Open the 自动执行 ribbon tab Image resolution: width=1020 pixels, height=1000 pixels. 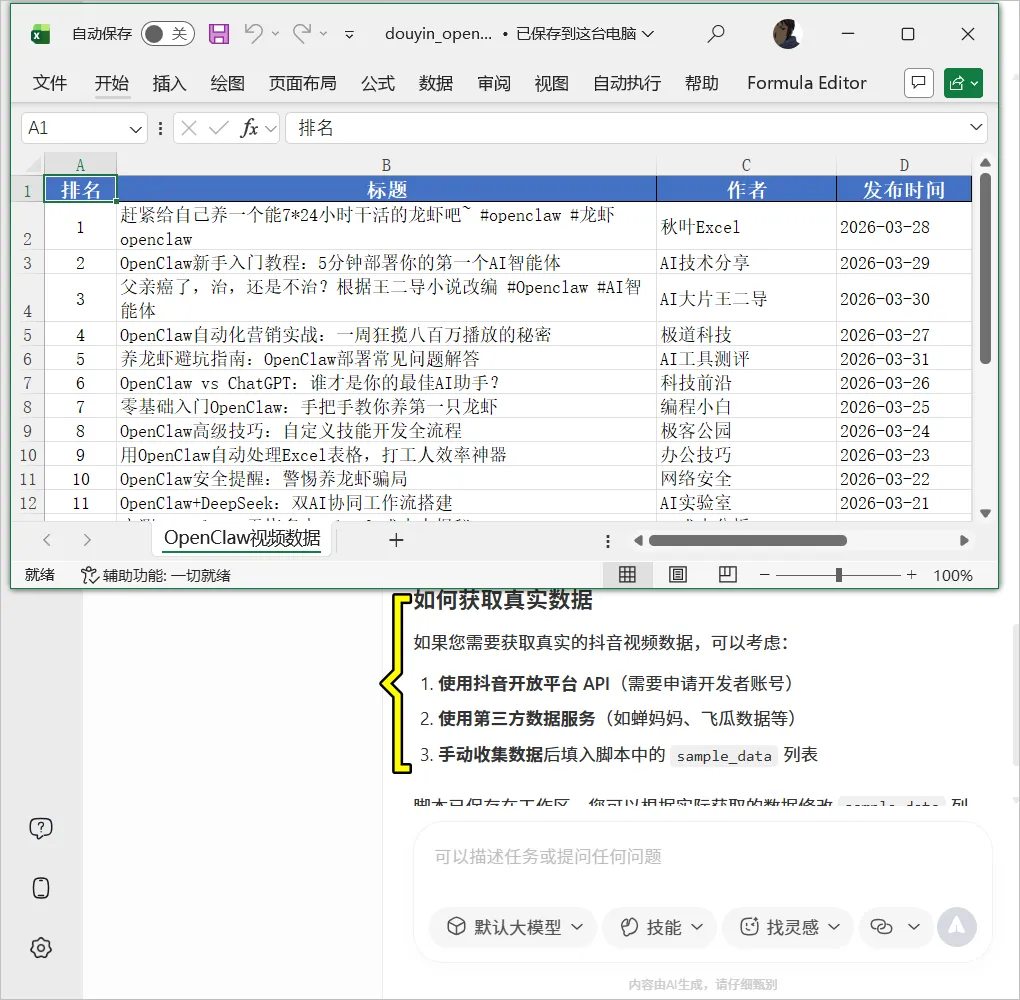tap(627, 83)
